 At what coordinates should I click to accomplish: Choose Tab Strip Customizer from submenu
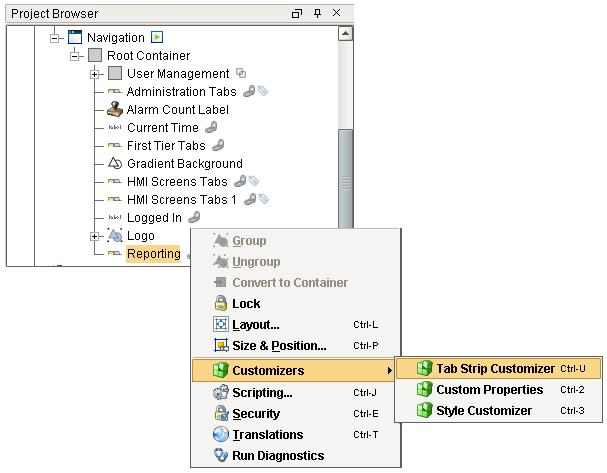pos(498,368)
